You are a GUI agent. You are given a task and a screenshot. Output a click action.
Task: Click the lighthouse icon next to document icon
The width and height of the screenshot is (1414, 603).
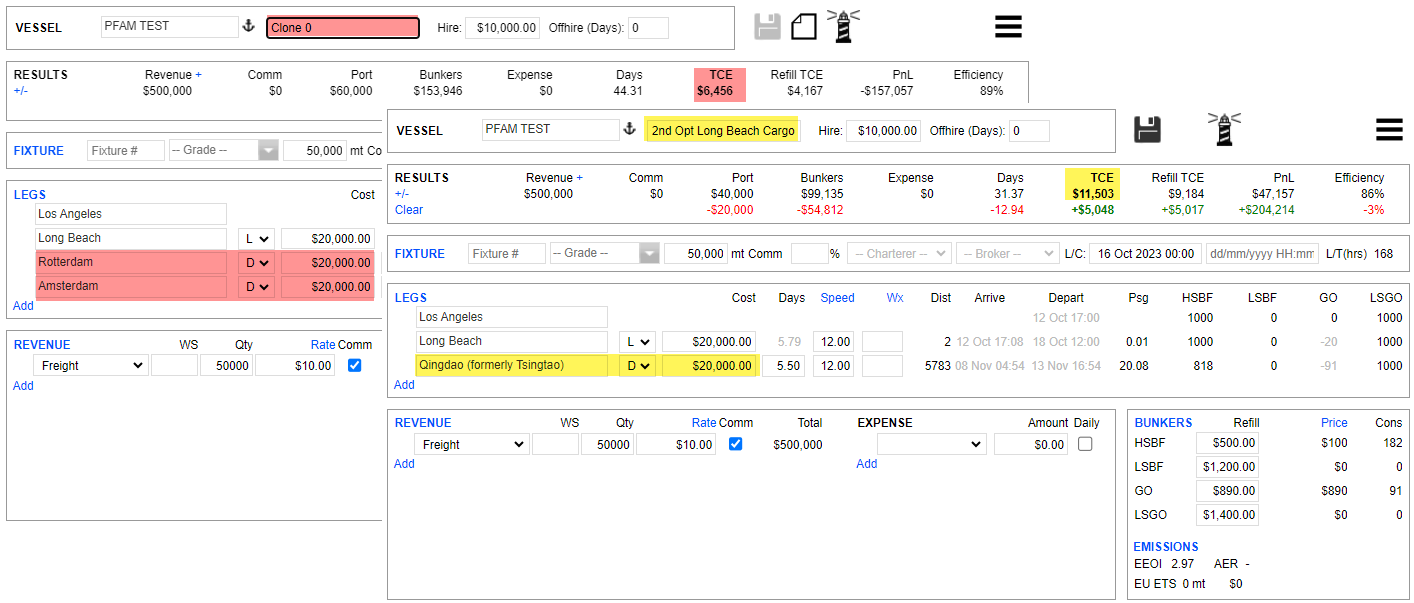(843, 27)
